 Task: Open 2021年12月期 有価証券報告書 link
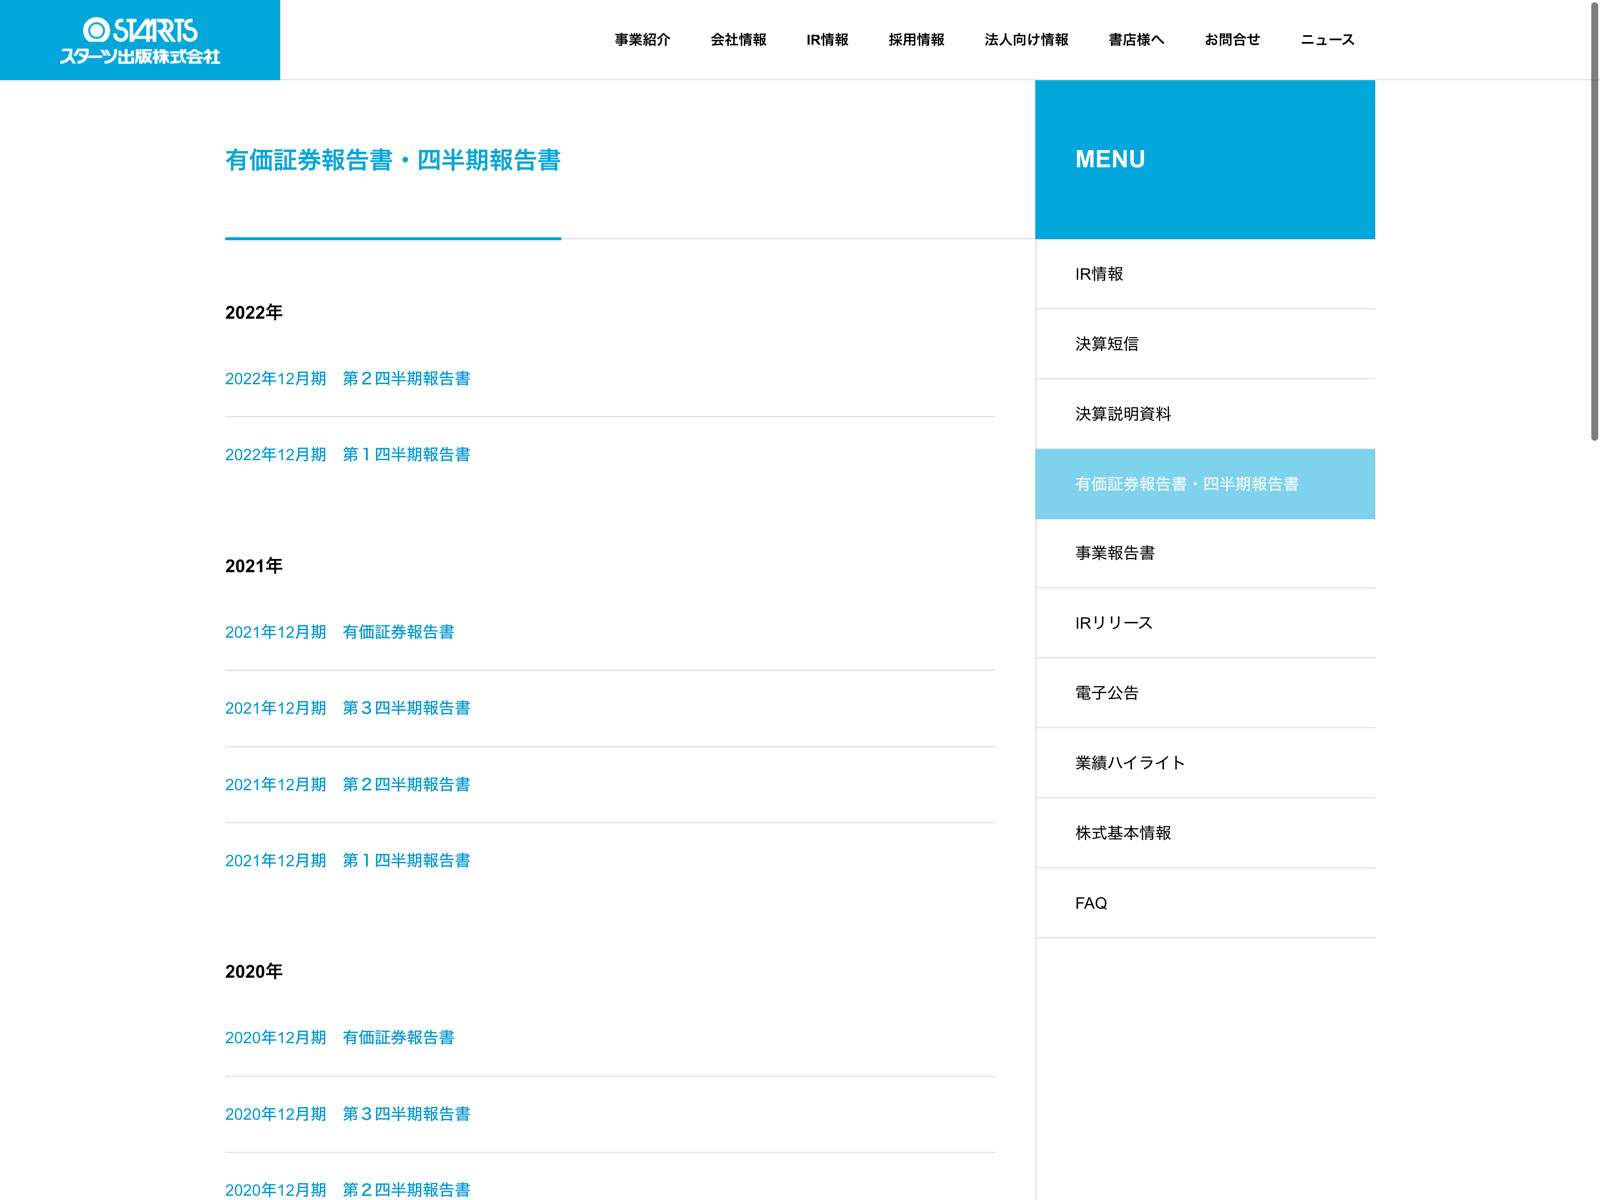[x=339, y=632]
